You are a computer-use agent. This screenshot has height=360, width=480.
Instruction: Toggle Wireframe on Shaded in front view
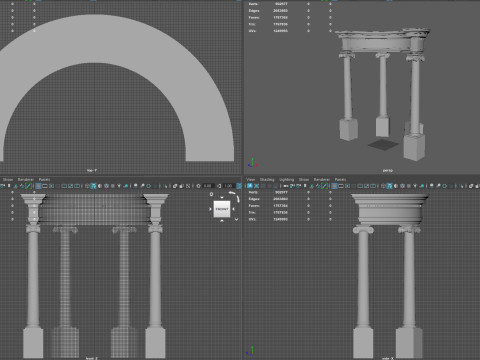106,186
